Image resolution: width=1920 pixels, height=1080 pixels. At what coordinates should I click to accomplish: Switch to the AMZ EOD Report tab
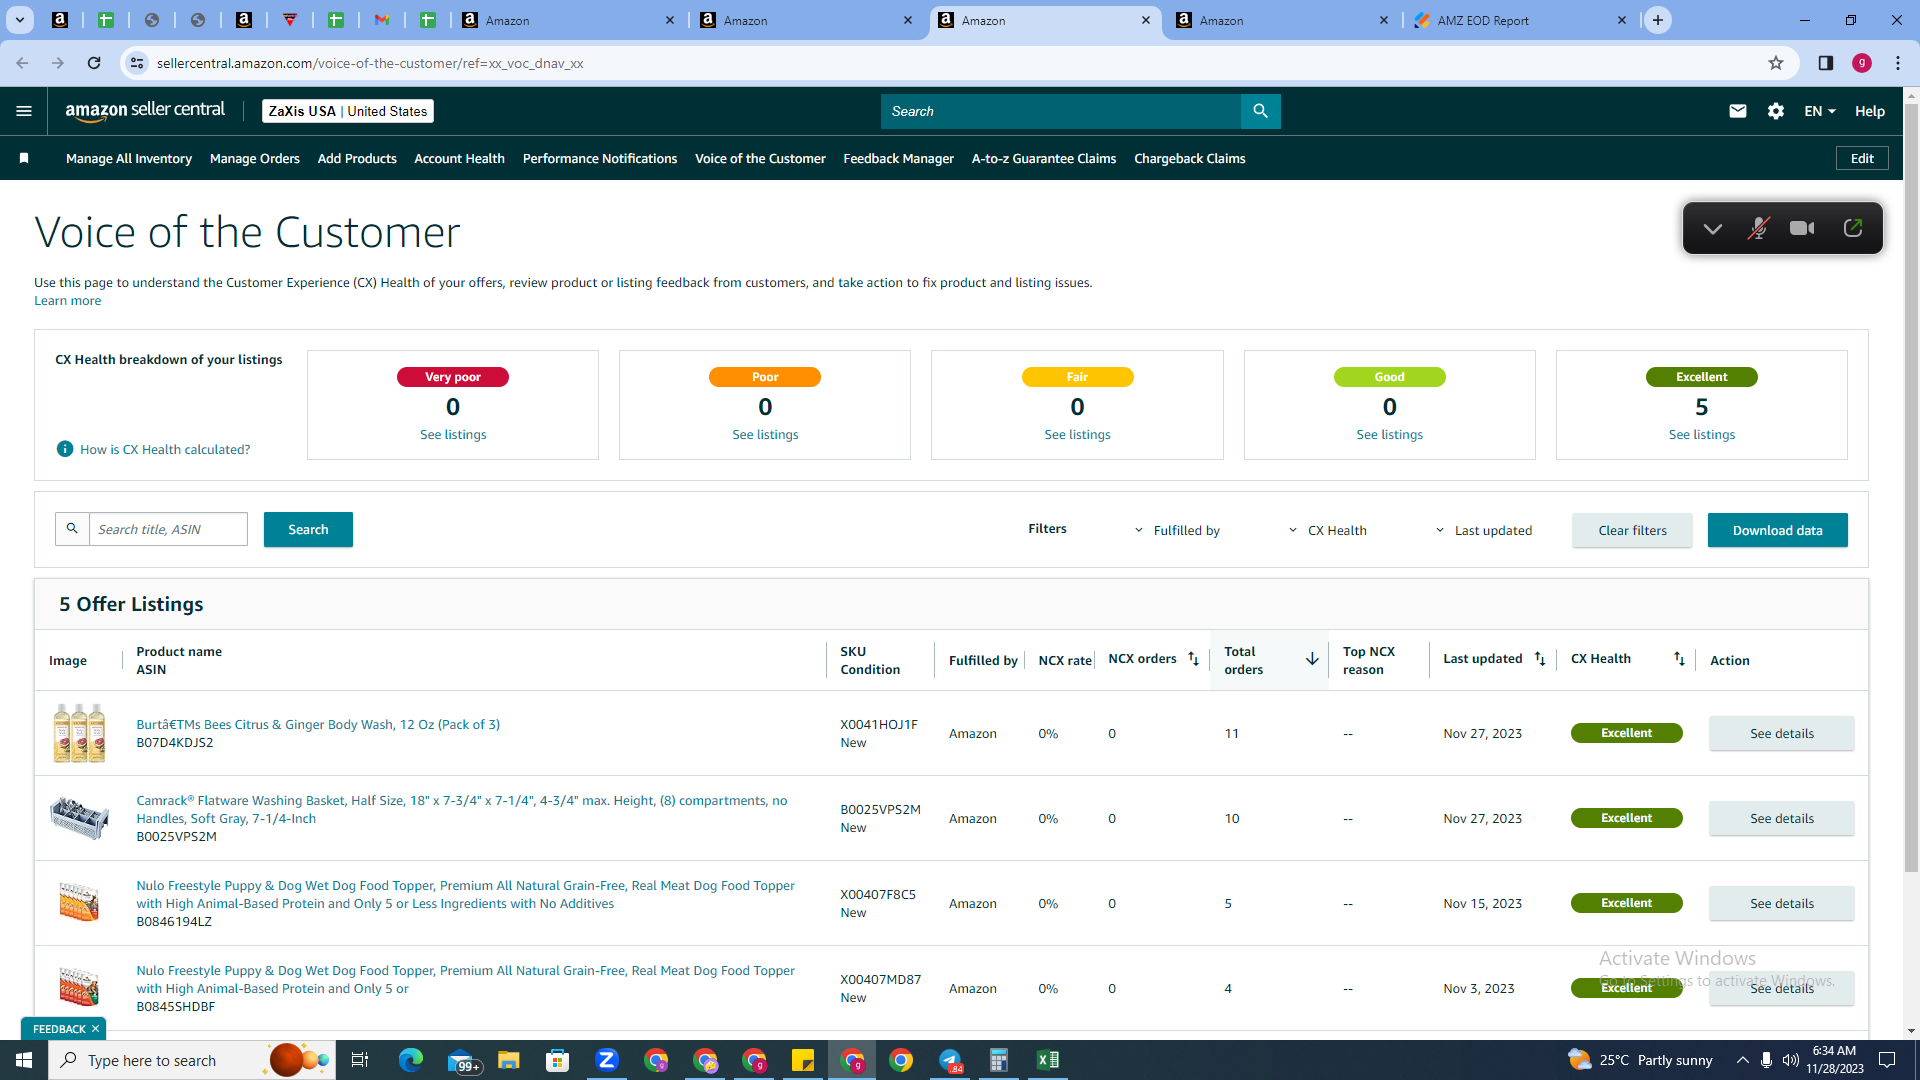pyautogui.click(x=1521, y=20)
